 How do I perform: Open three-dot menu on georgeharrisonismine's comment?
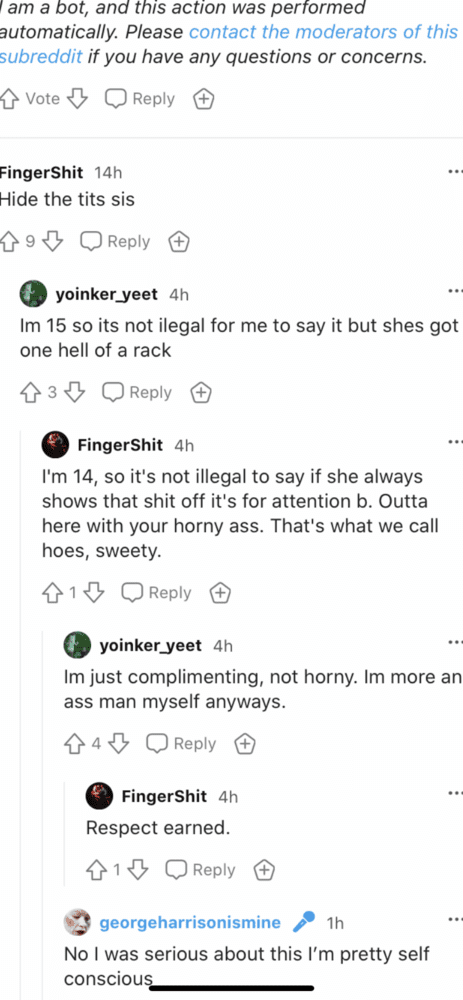point(455,920)
